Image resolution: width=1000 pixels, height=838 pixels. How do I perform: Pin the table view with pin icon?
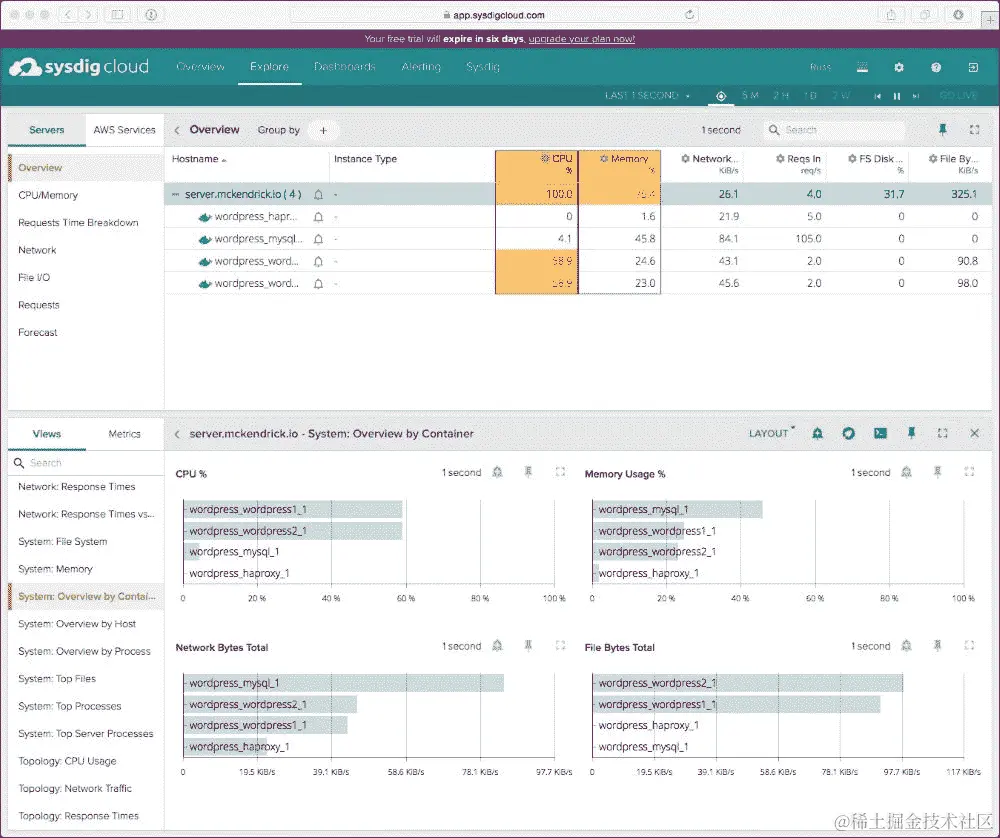coord(943,129)
